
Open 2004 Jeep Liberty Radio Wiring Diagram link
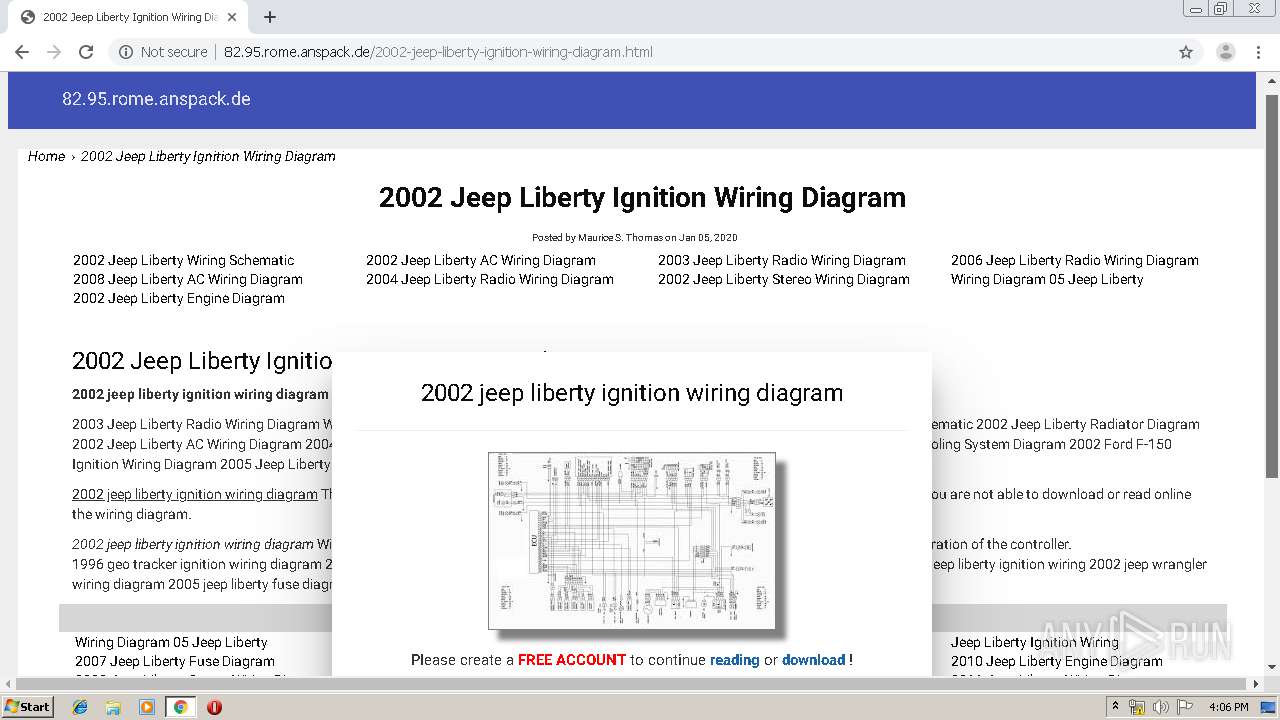pos(490,279)
